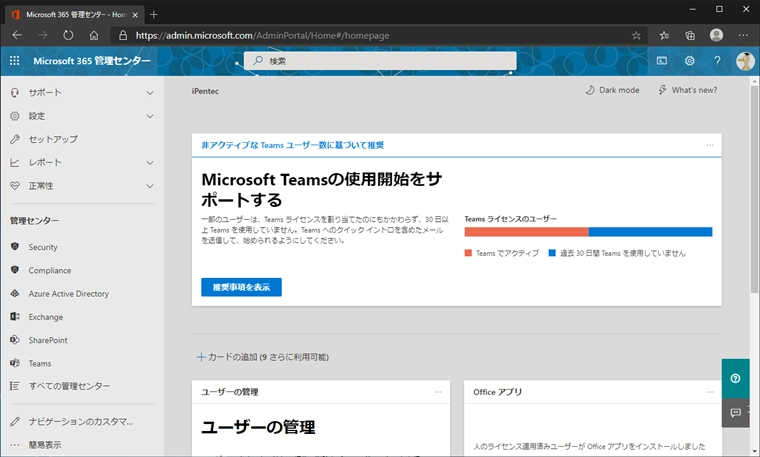
Task: Click the Office アプリ card title
Action: [497, 392]
